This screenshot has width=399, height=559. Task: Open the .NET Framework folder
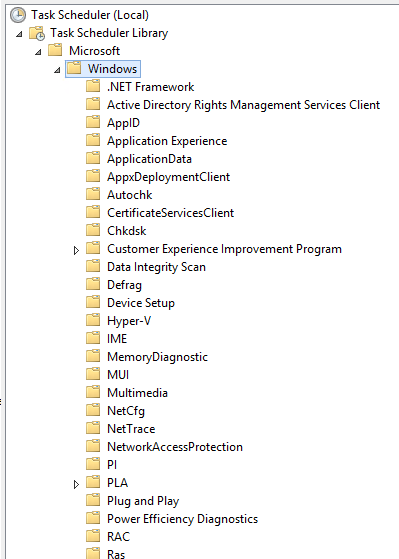click(150, 87)
